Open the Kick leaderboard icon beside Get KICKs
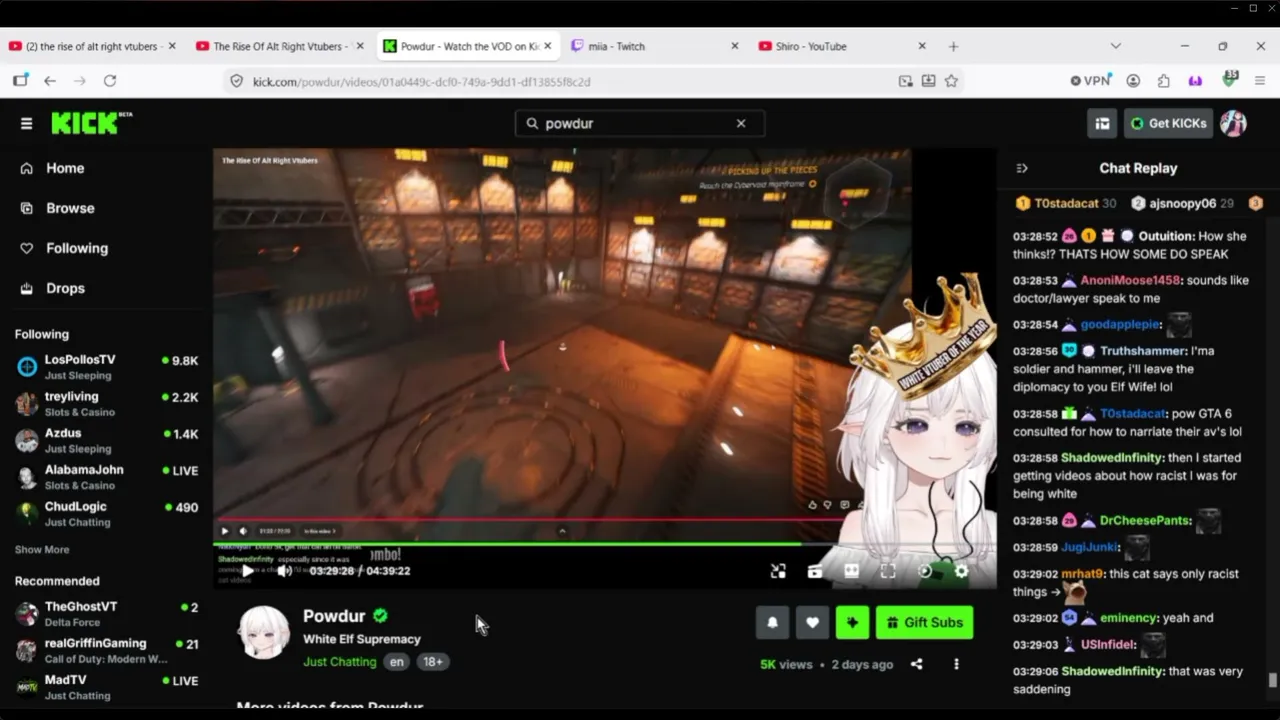This screenshot has width=1280, height=720. click(1102, 123)
